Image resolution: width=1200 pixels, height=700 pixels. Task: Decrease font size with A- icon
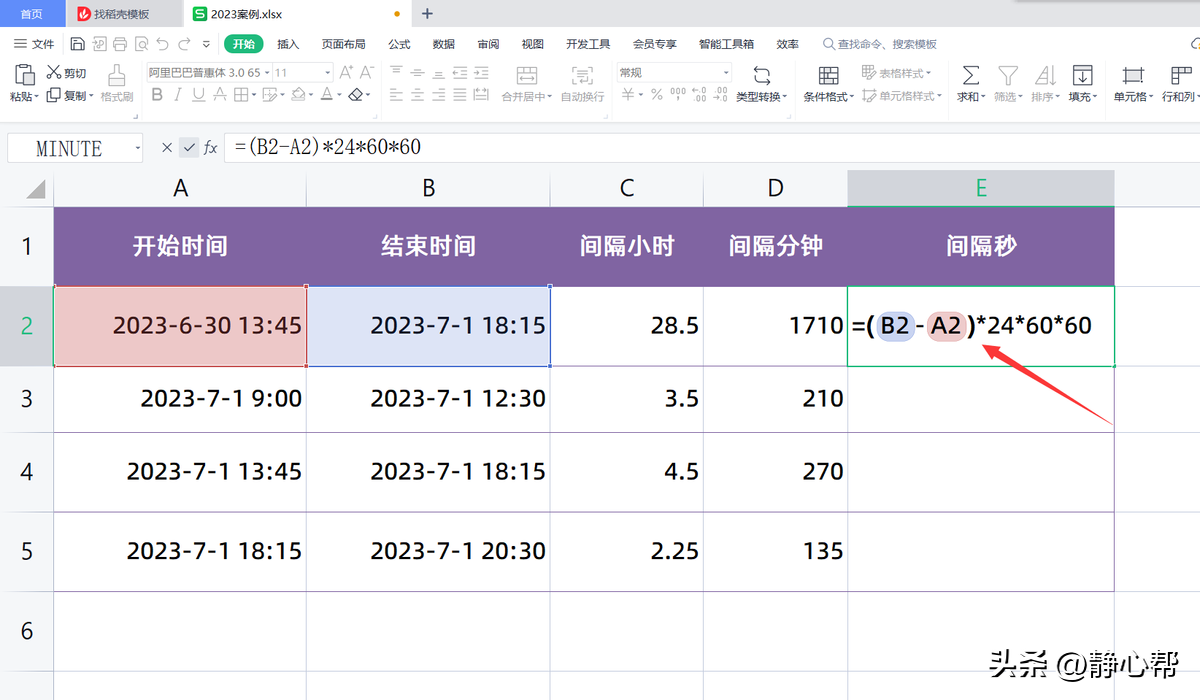click(x=368, y=72)
